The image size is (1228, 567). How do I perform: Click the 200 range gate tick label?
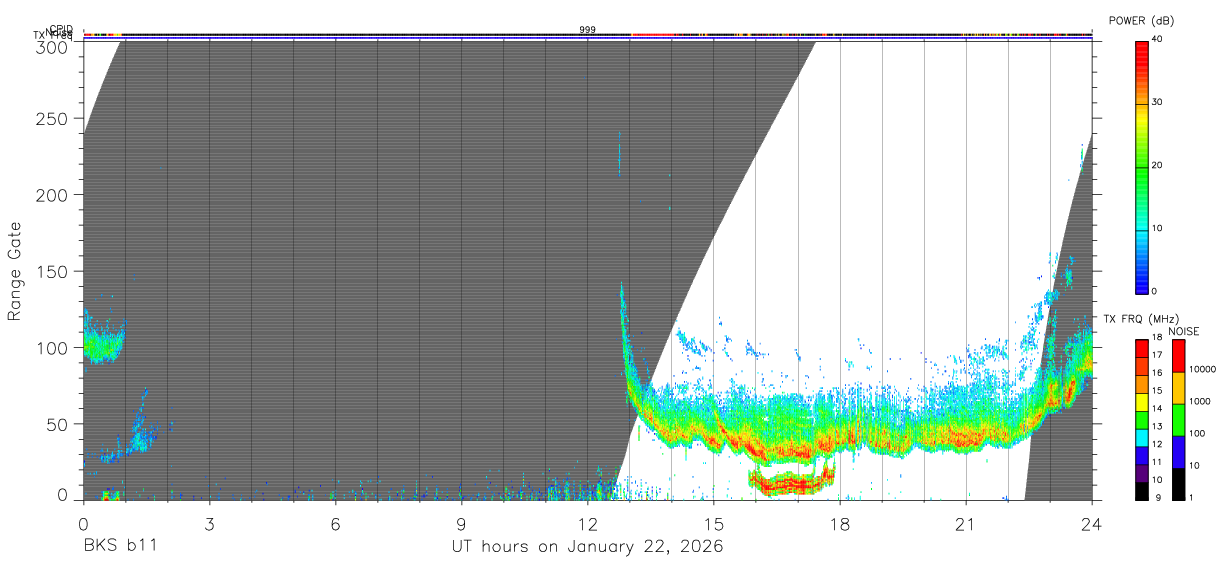point(52,194)
